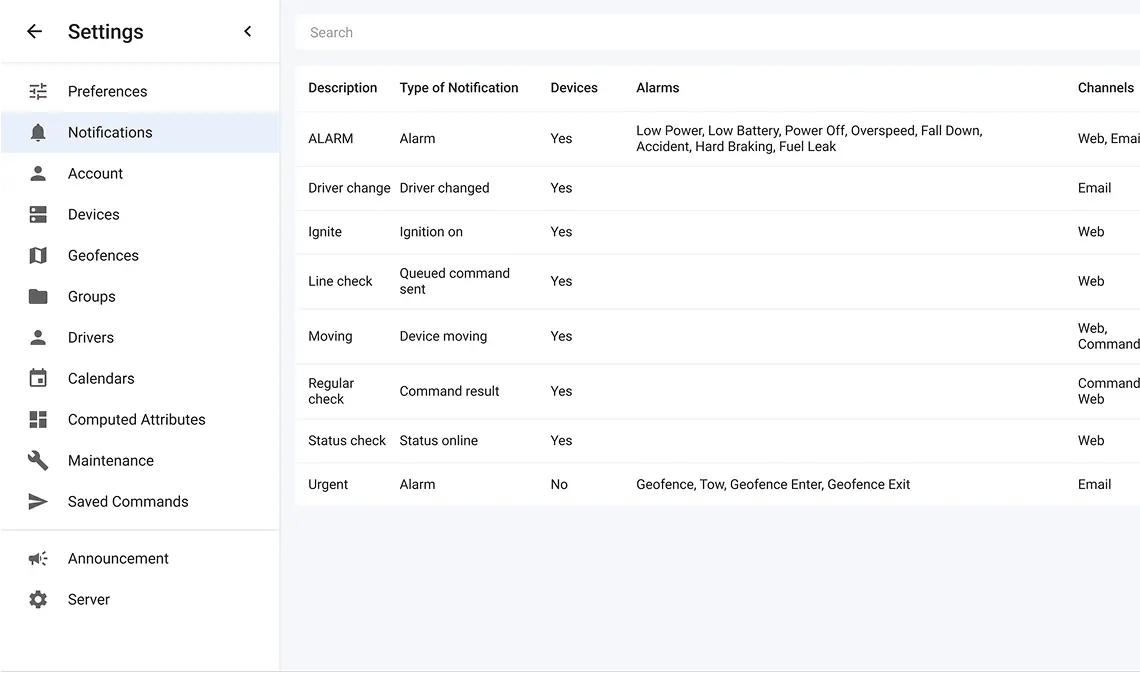Focus the Search input field
This screenshot has height=674, width=1140.
[717, 32]
